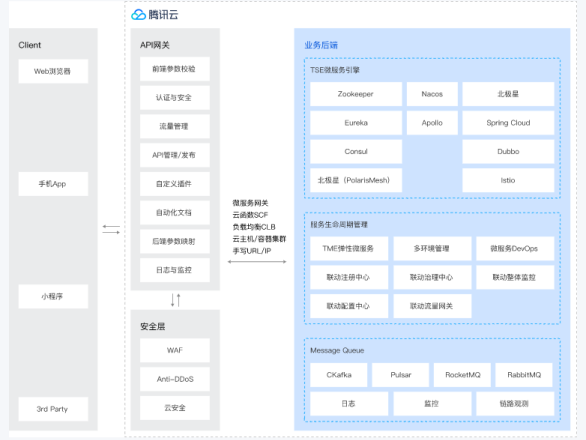
Task: Select the Dubbo box
Action: [508, 151]
